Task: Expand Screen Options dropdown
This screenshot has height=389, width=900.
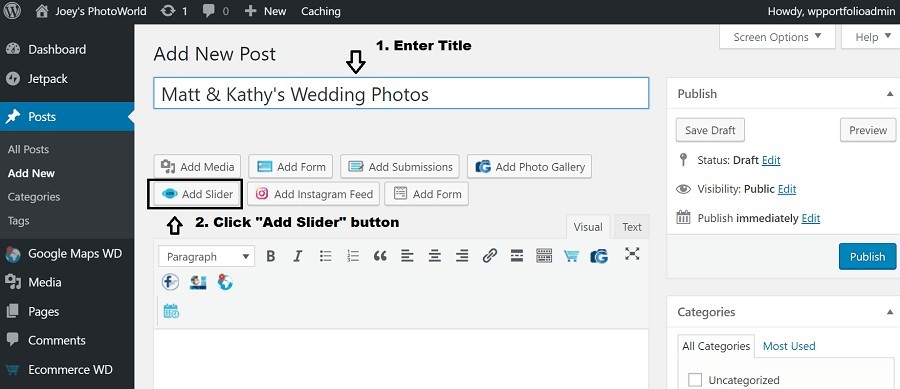Action: (777, 37)
